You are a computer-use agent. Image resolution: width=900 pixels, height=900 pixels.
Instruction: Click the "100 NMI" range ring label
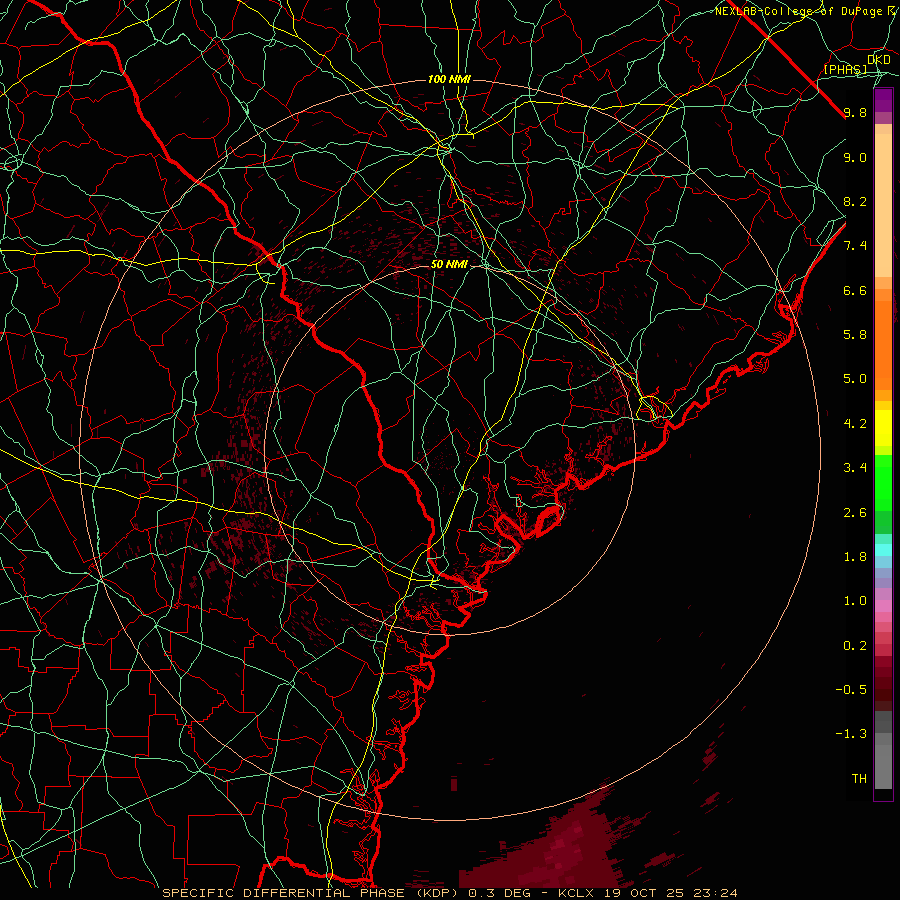tap(449, 79)
